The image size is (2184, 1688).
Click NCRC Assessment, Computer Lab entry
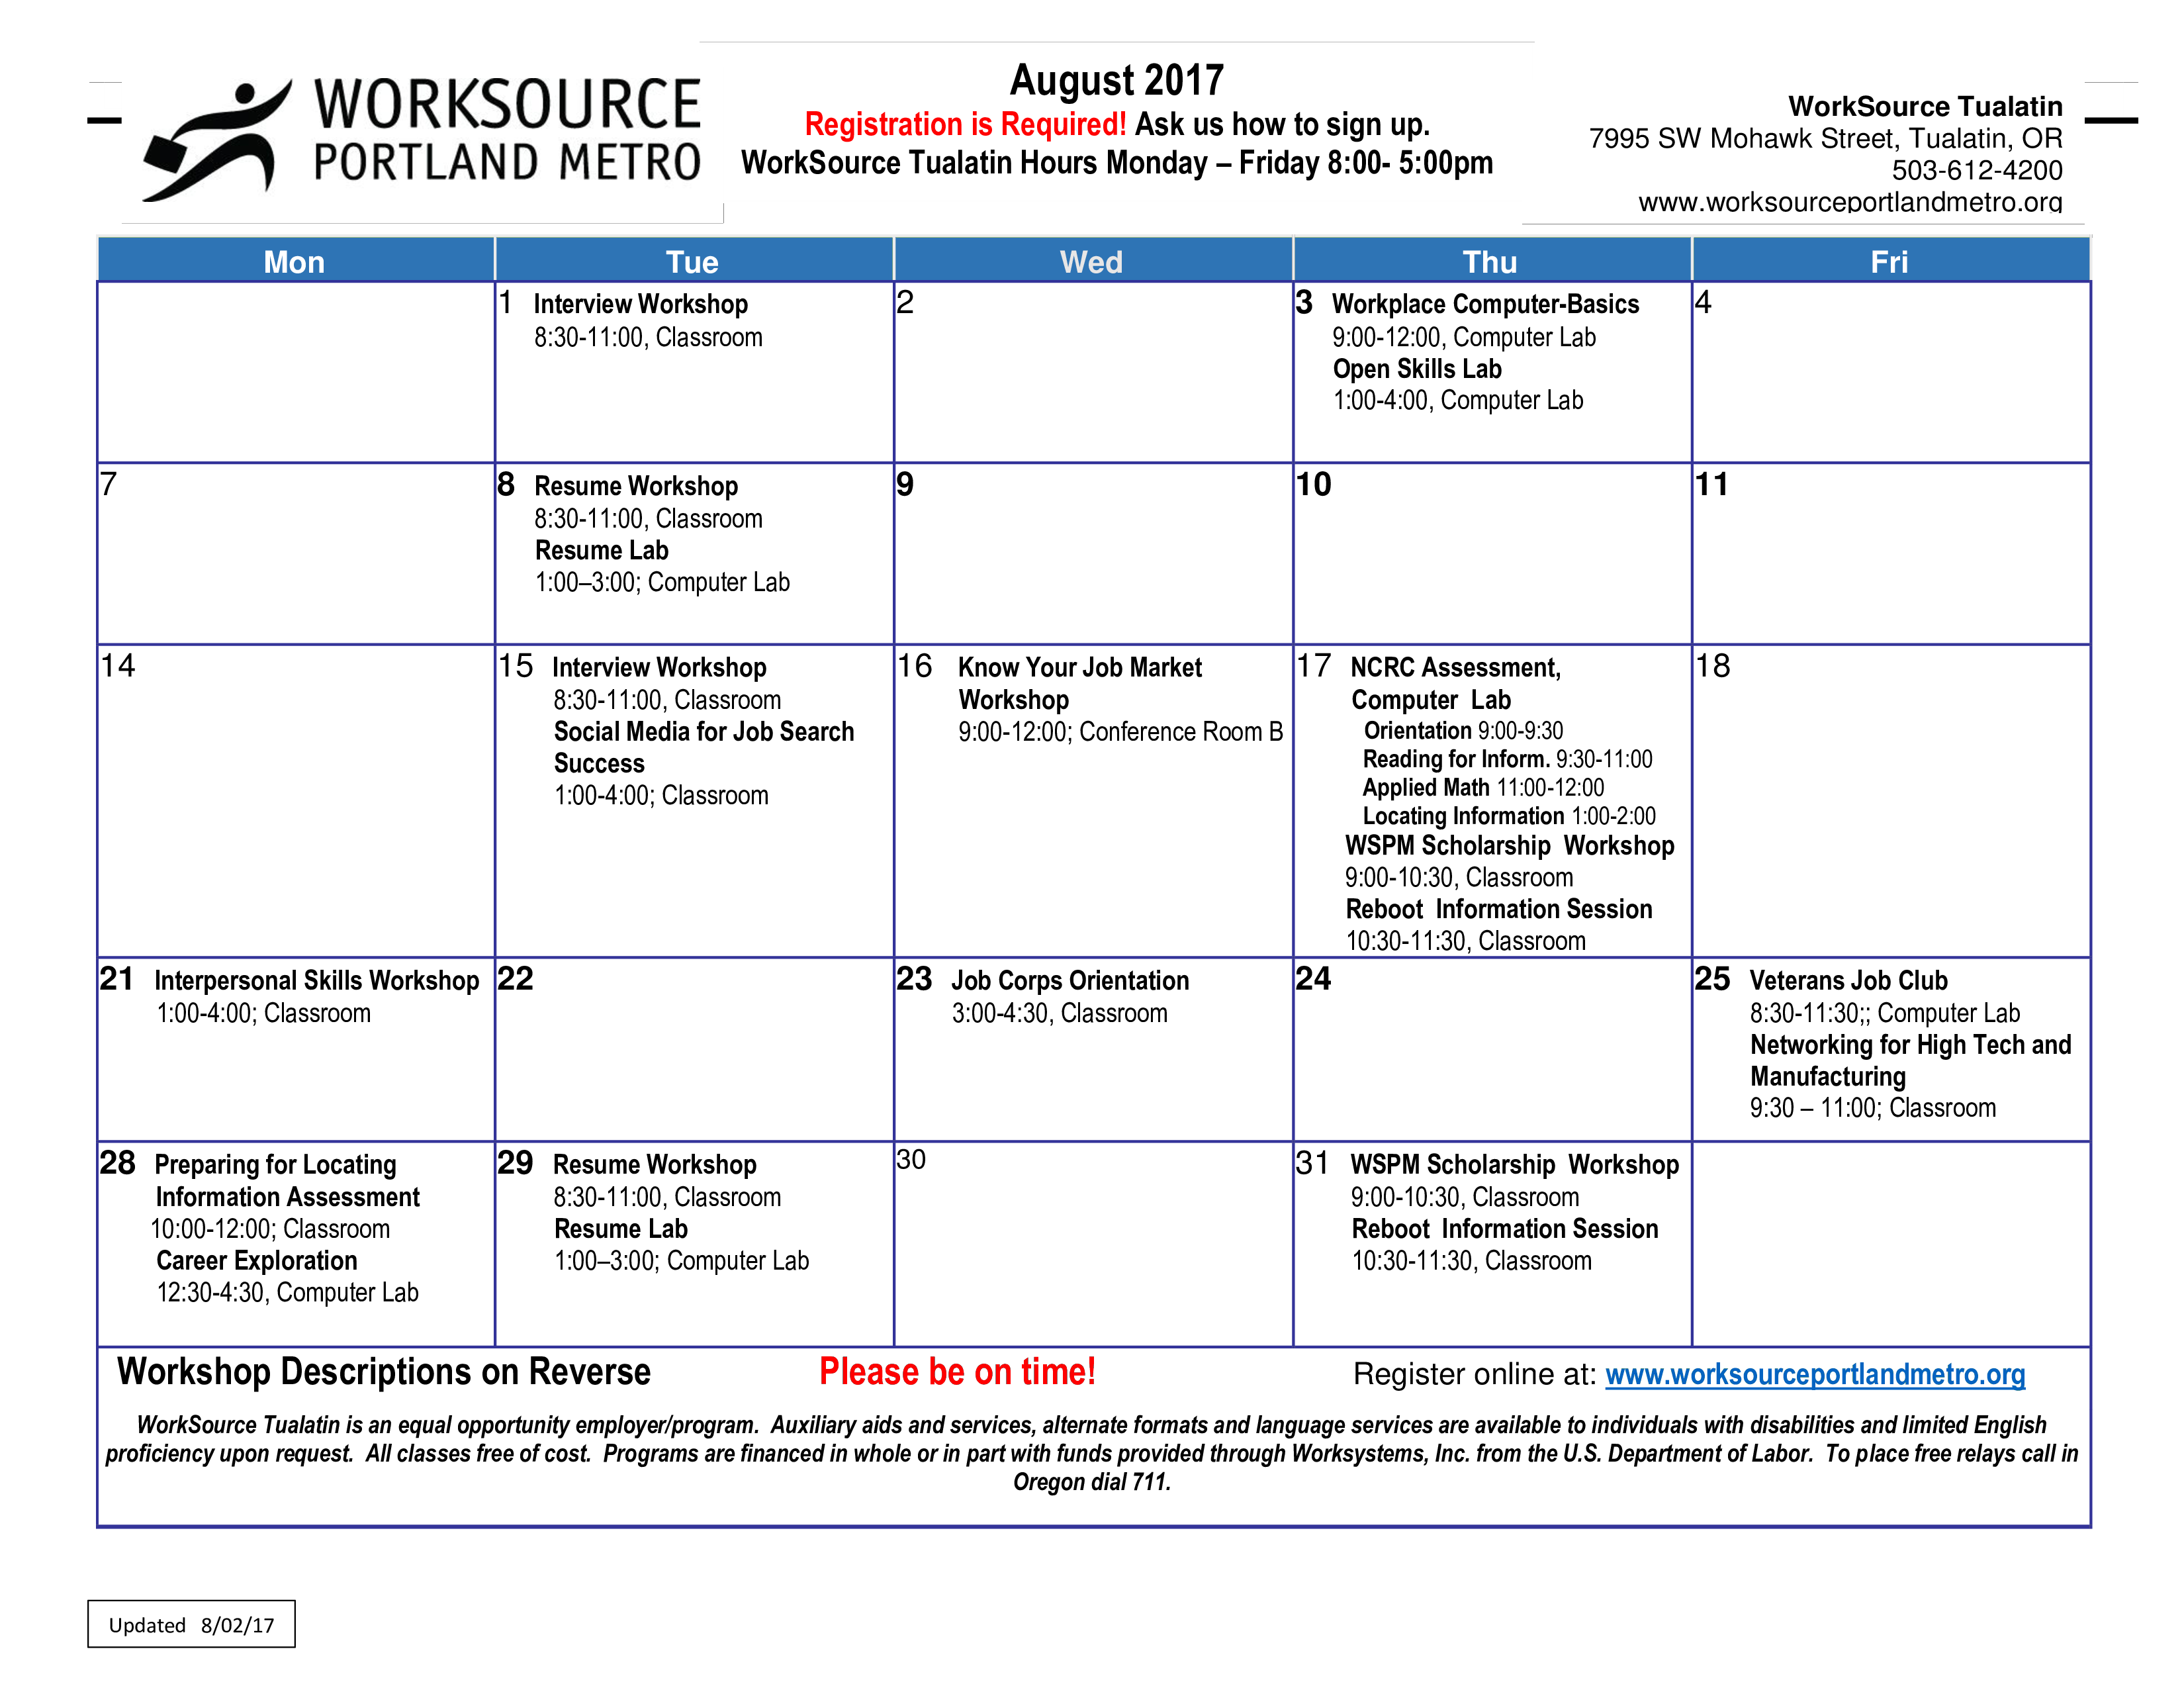click(x=1455, y=683)
